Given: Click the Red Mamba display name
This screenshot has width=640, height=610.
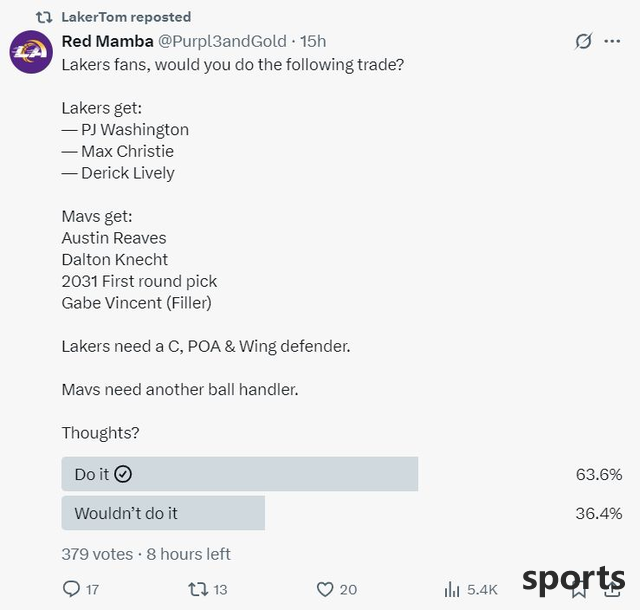Looking at the screenshot, I should point(107,41).
